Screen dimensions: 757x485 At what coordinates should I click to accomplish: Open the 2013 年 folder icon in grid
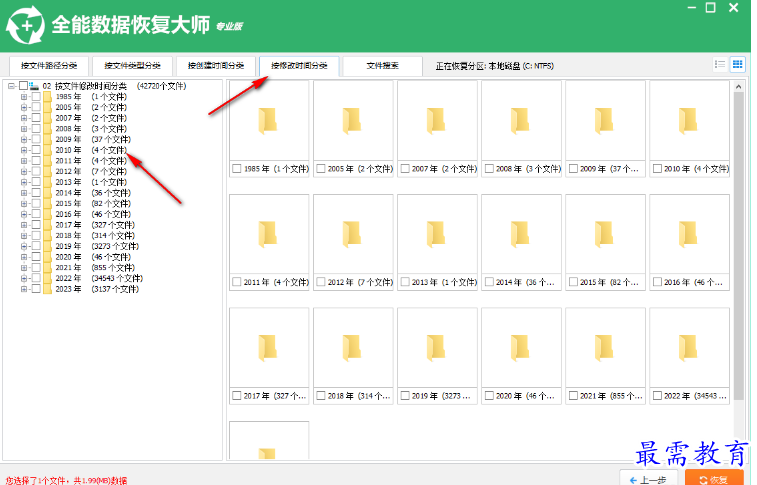436,234
